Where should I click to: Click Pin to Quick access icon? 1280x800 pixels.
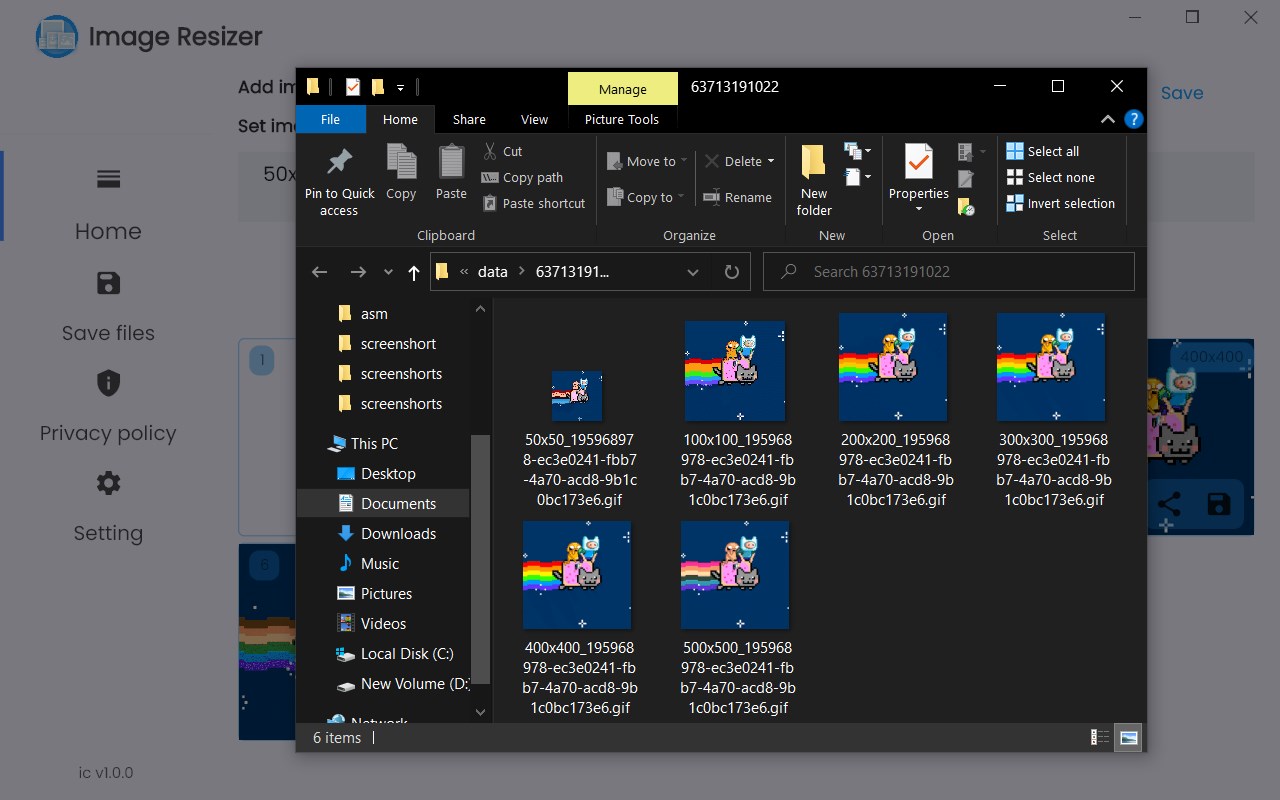(339, 180)
